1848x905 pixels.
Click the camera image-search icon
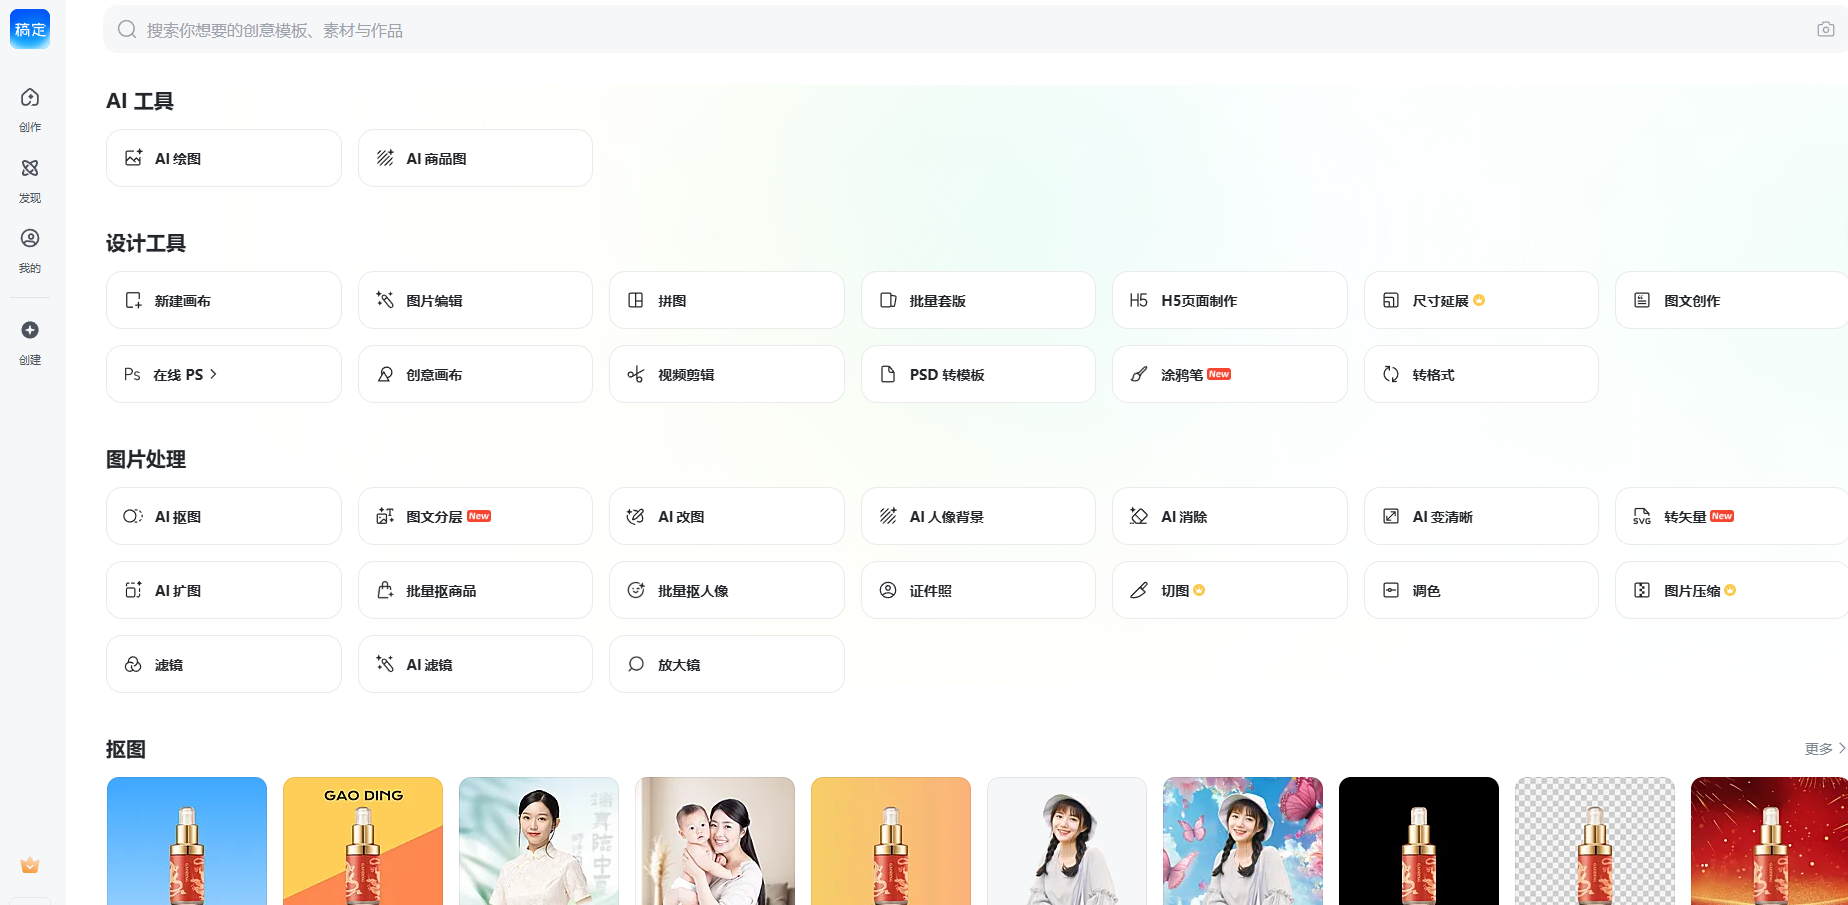pos(1826,30)
